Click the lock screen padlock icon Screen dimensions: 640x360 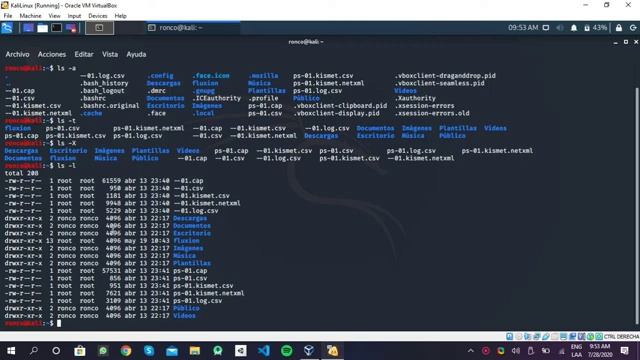[x=619, y=28]
